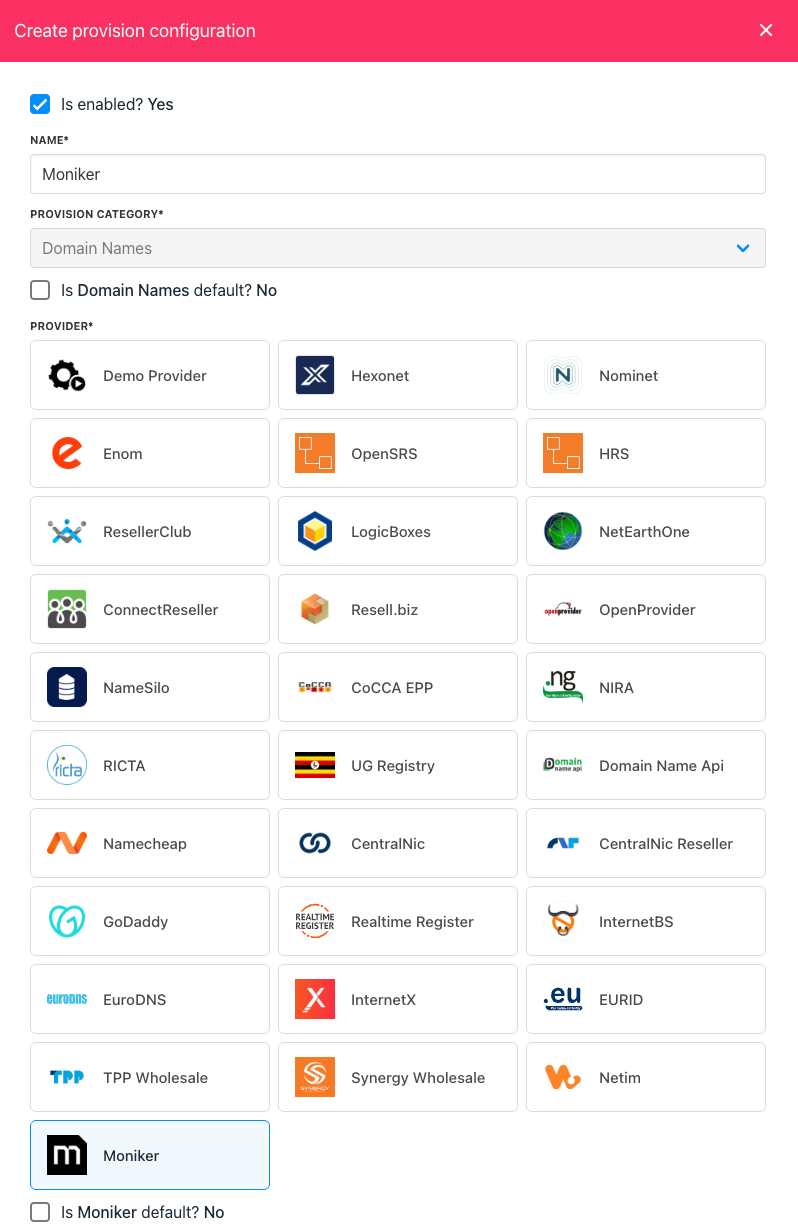This screenshot has width=798, height=1229.
Task: Uncheck the Is enabled checkbox
Action: [40, 104]
